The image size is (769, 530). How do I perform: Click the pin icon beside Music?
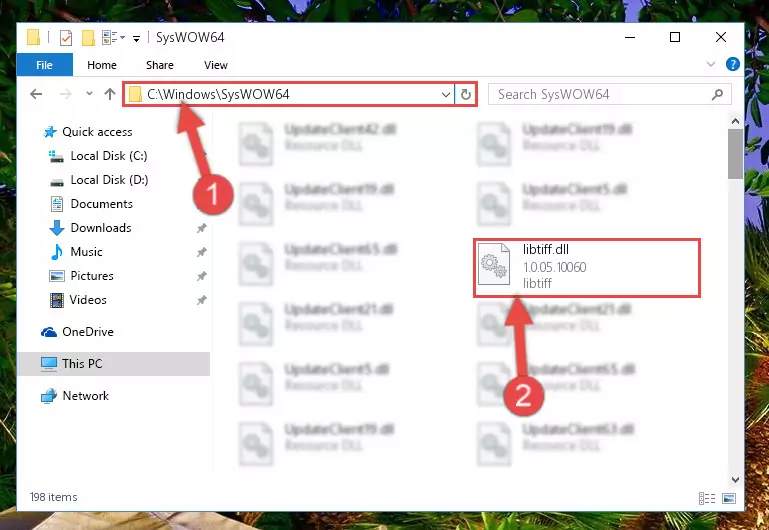[202, 252]
